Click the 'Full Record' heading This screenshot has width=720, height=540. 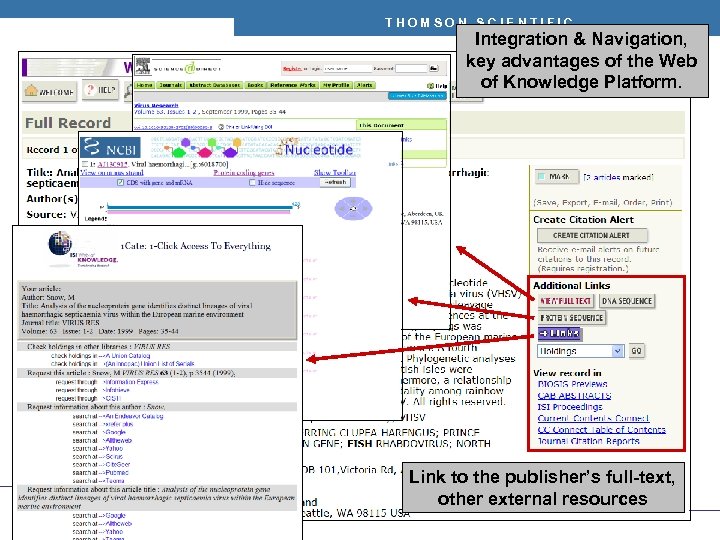68,123
